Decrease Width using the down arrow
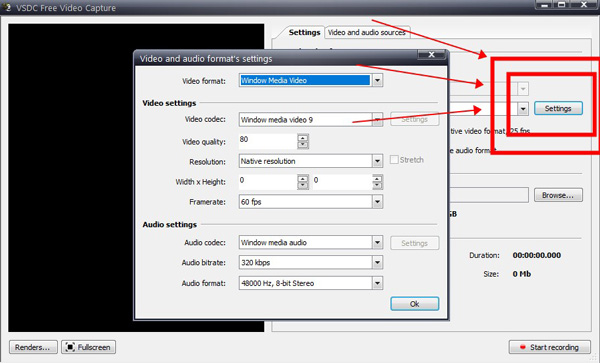 point(303,186)
